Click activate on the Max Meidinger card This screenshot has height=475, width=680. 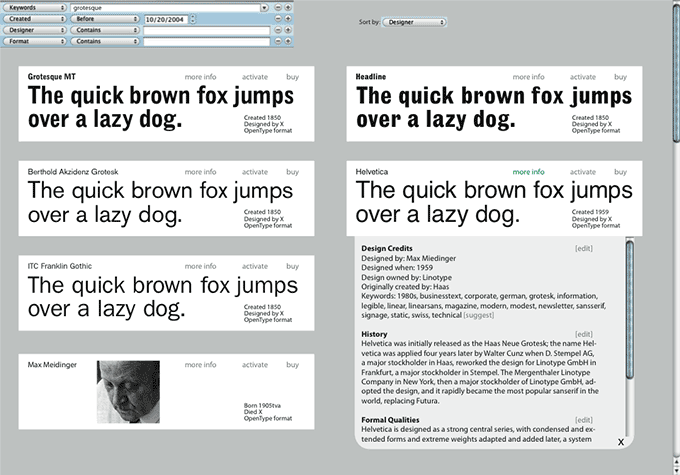tap(255, 365)
